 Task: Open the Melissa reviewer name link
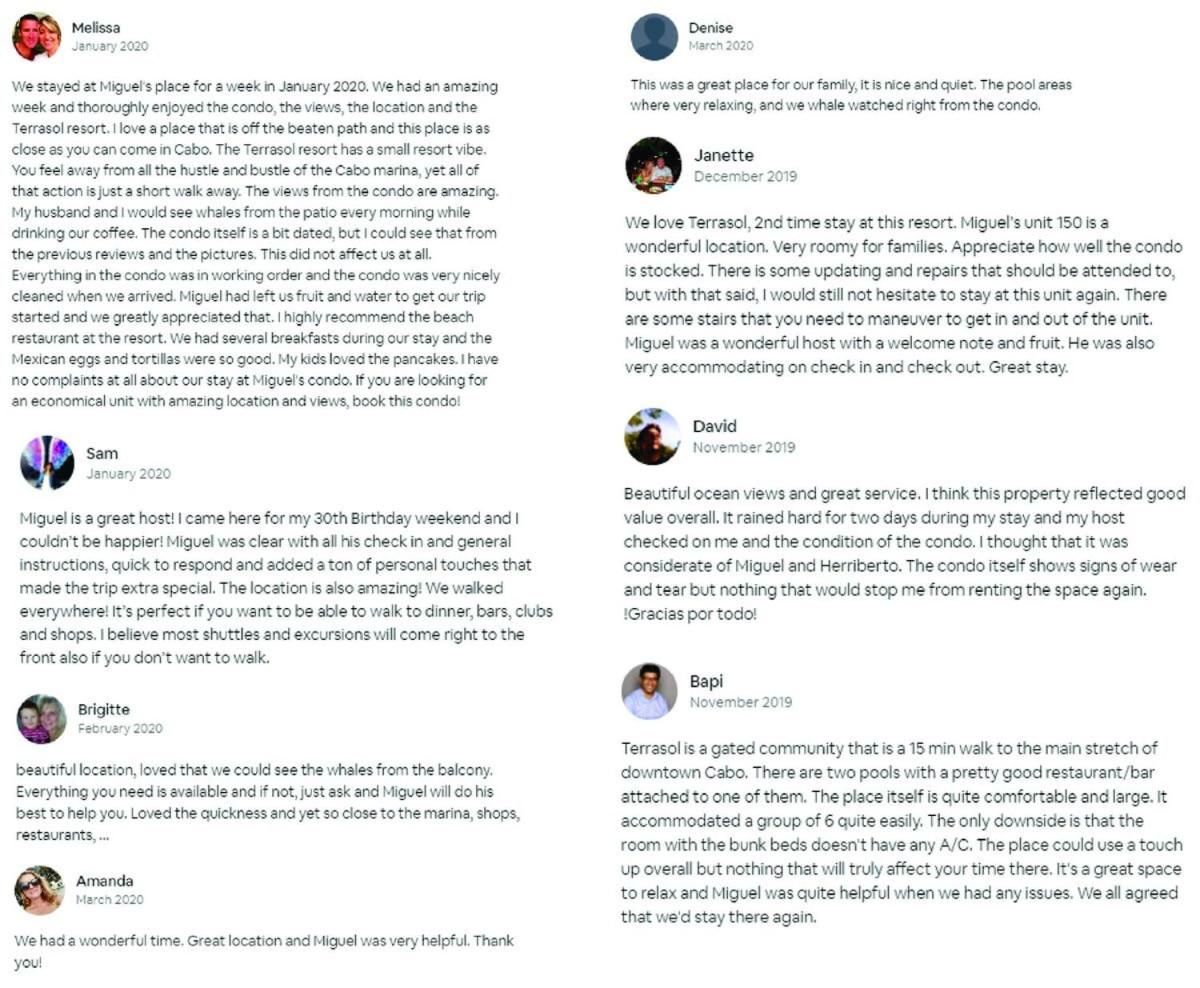point(96,28)
